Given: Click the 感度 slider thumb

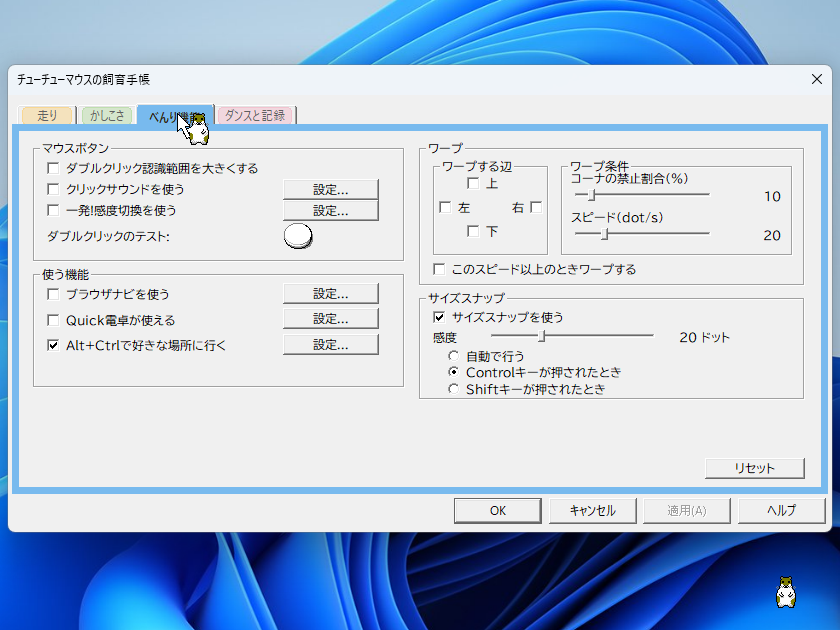Looking at the screenshot, I should [542, 336].
